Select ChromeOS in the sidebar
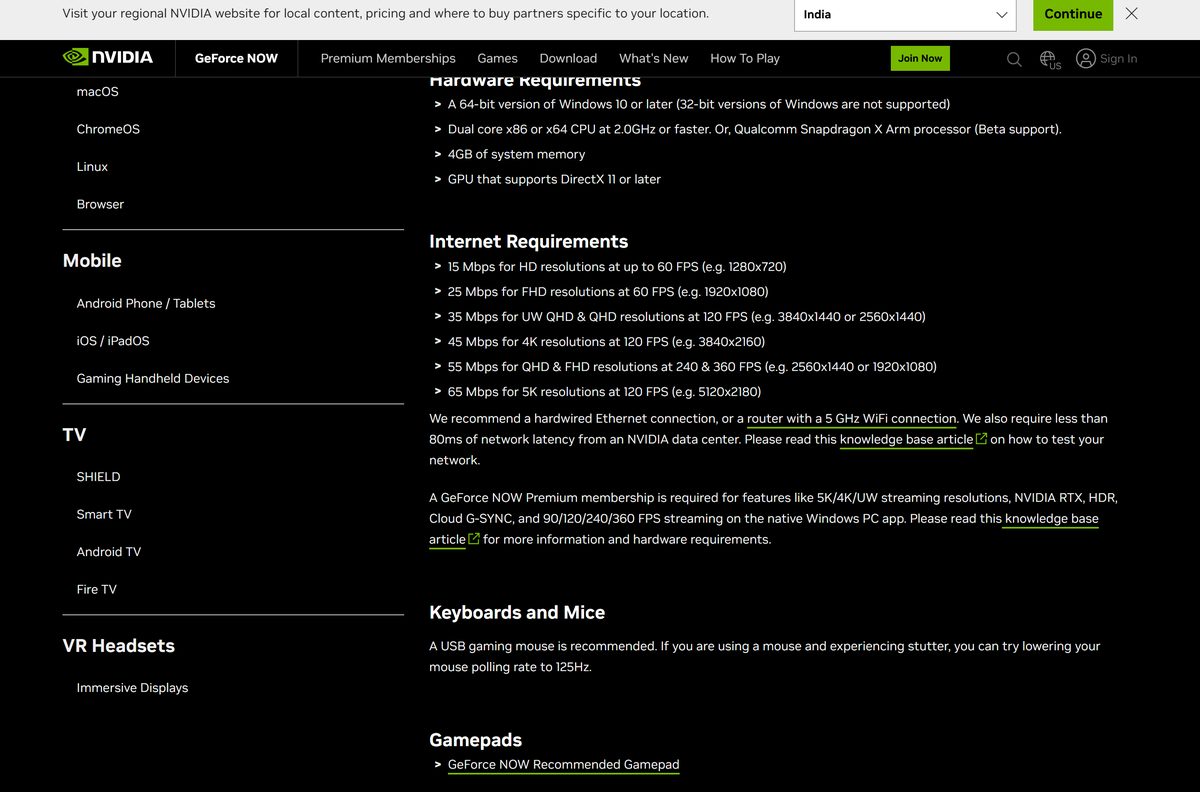Screen dimensions: 1200x792 coord(108,129)
